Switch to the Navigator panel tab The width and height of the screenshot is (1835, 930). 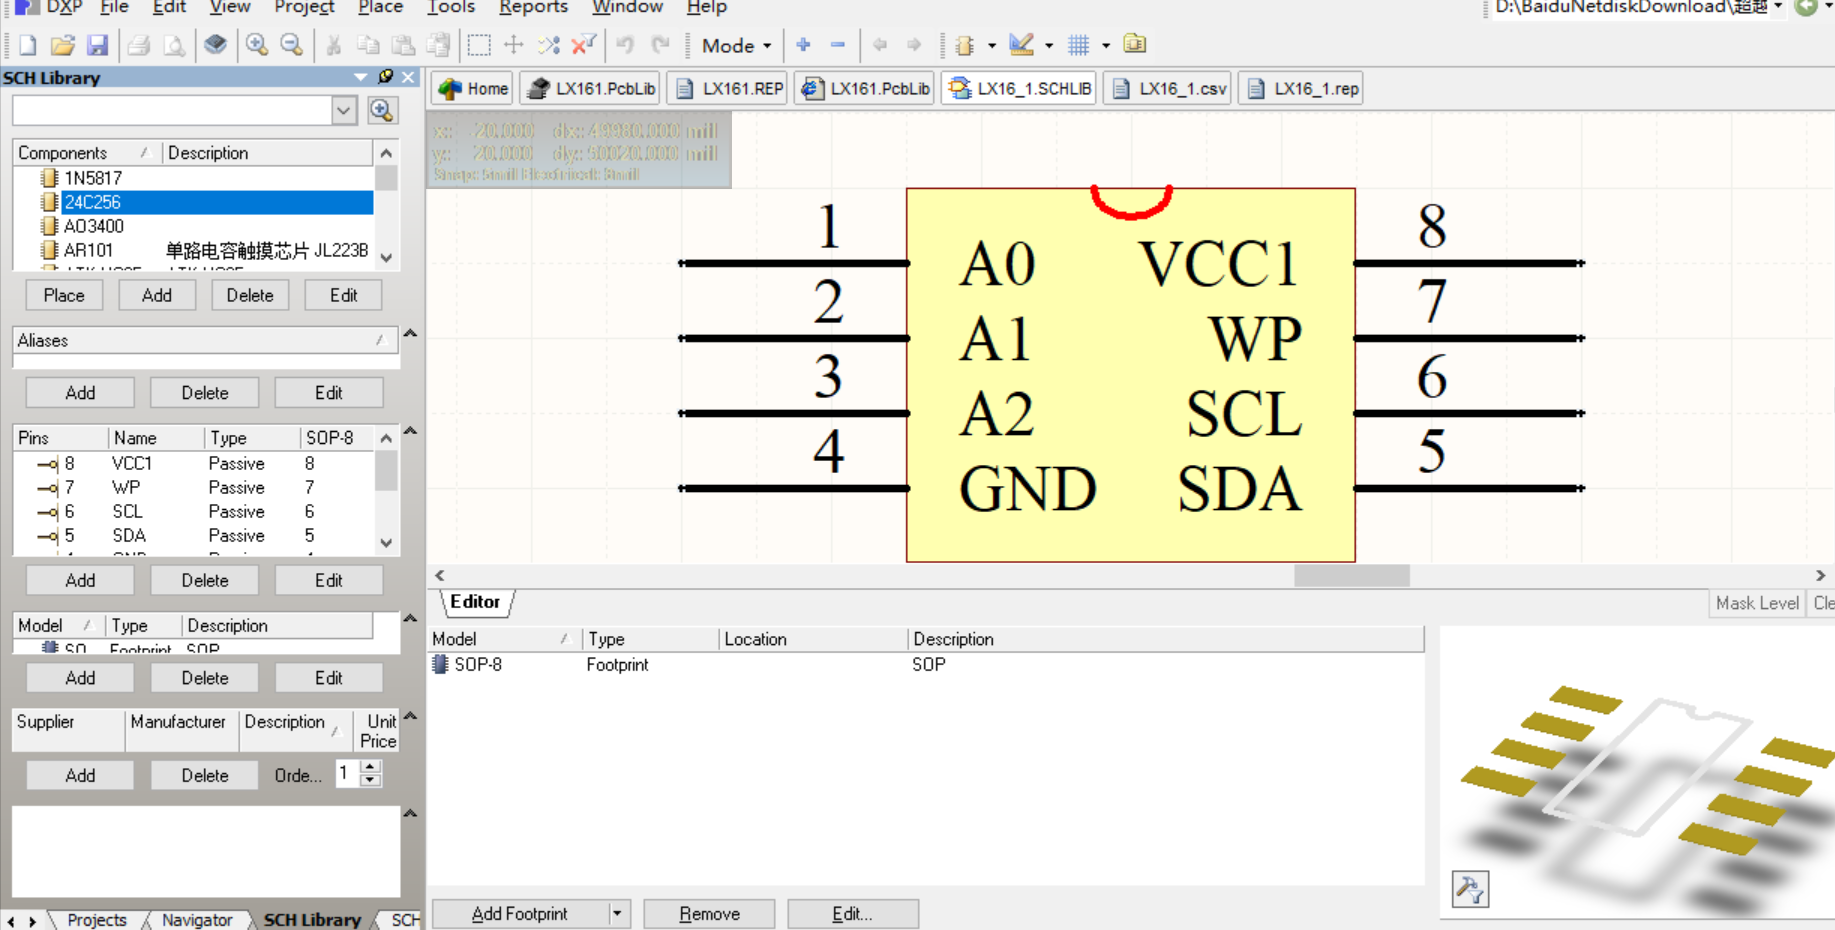pos(197,920)
